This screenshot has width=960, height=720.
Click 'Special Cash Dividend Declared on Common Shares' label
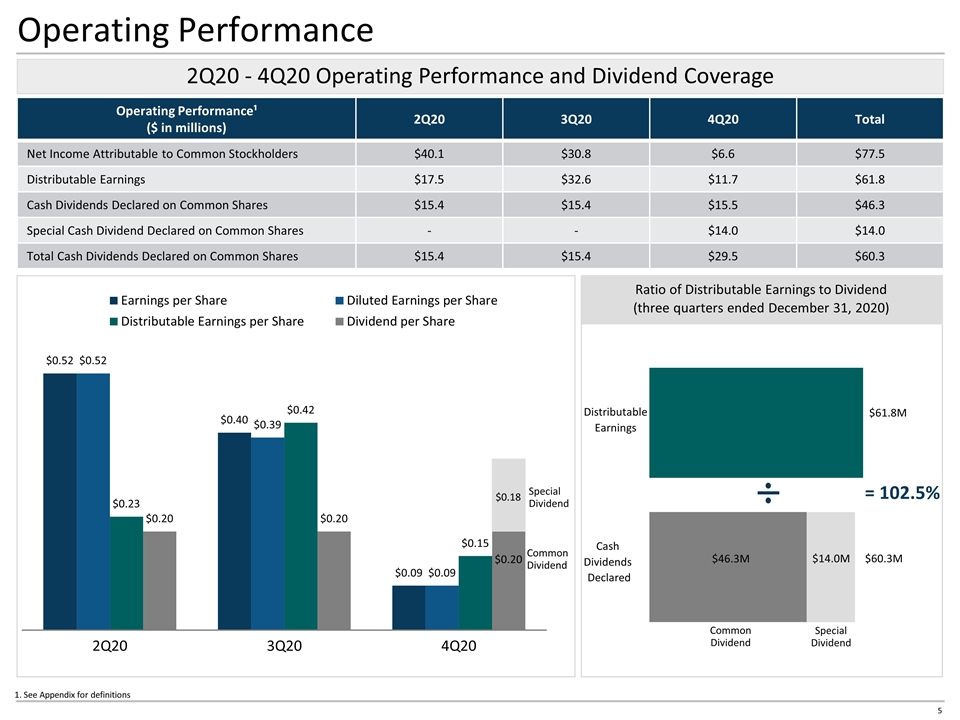(x=165, y=231)
